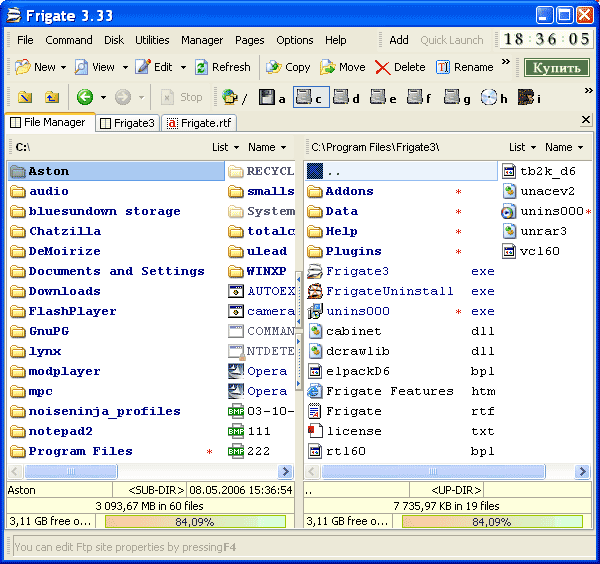Viewport: 600px width, 564px height.
Task: Open Edit button dropdown arrow
Action: 183,68
